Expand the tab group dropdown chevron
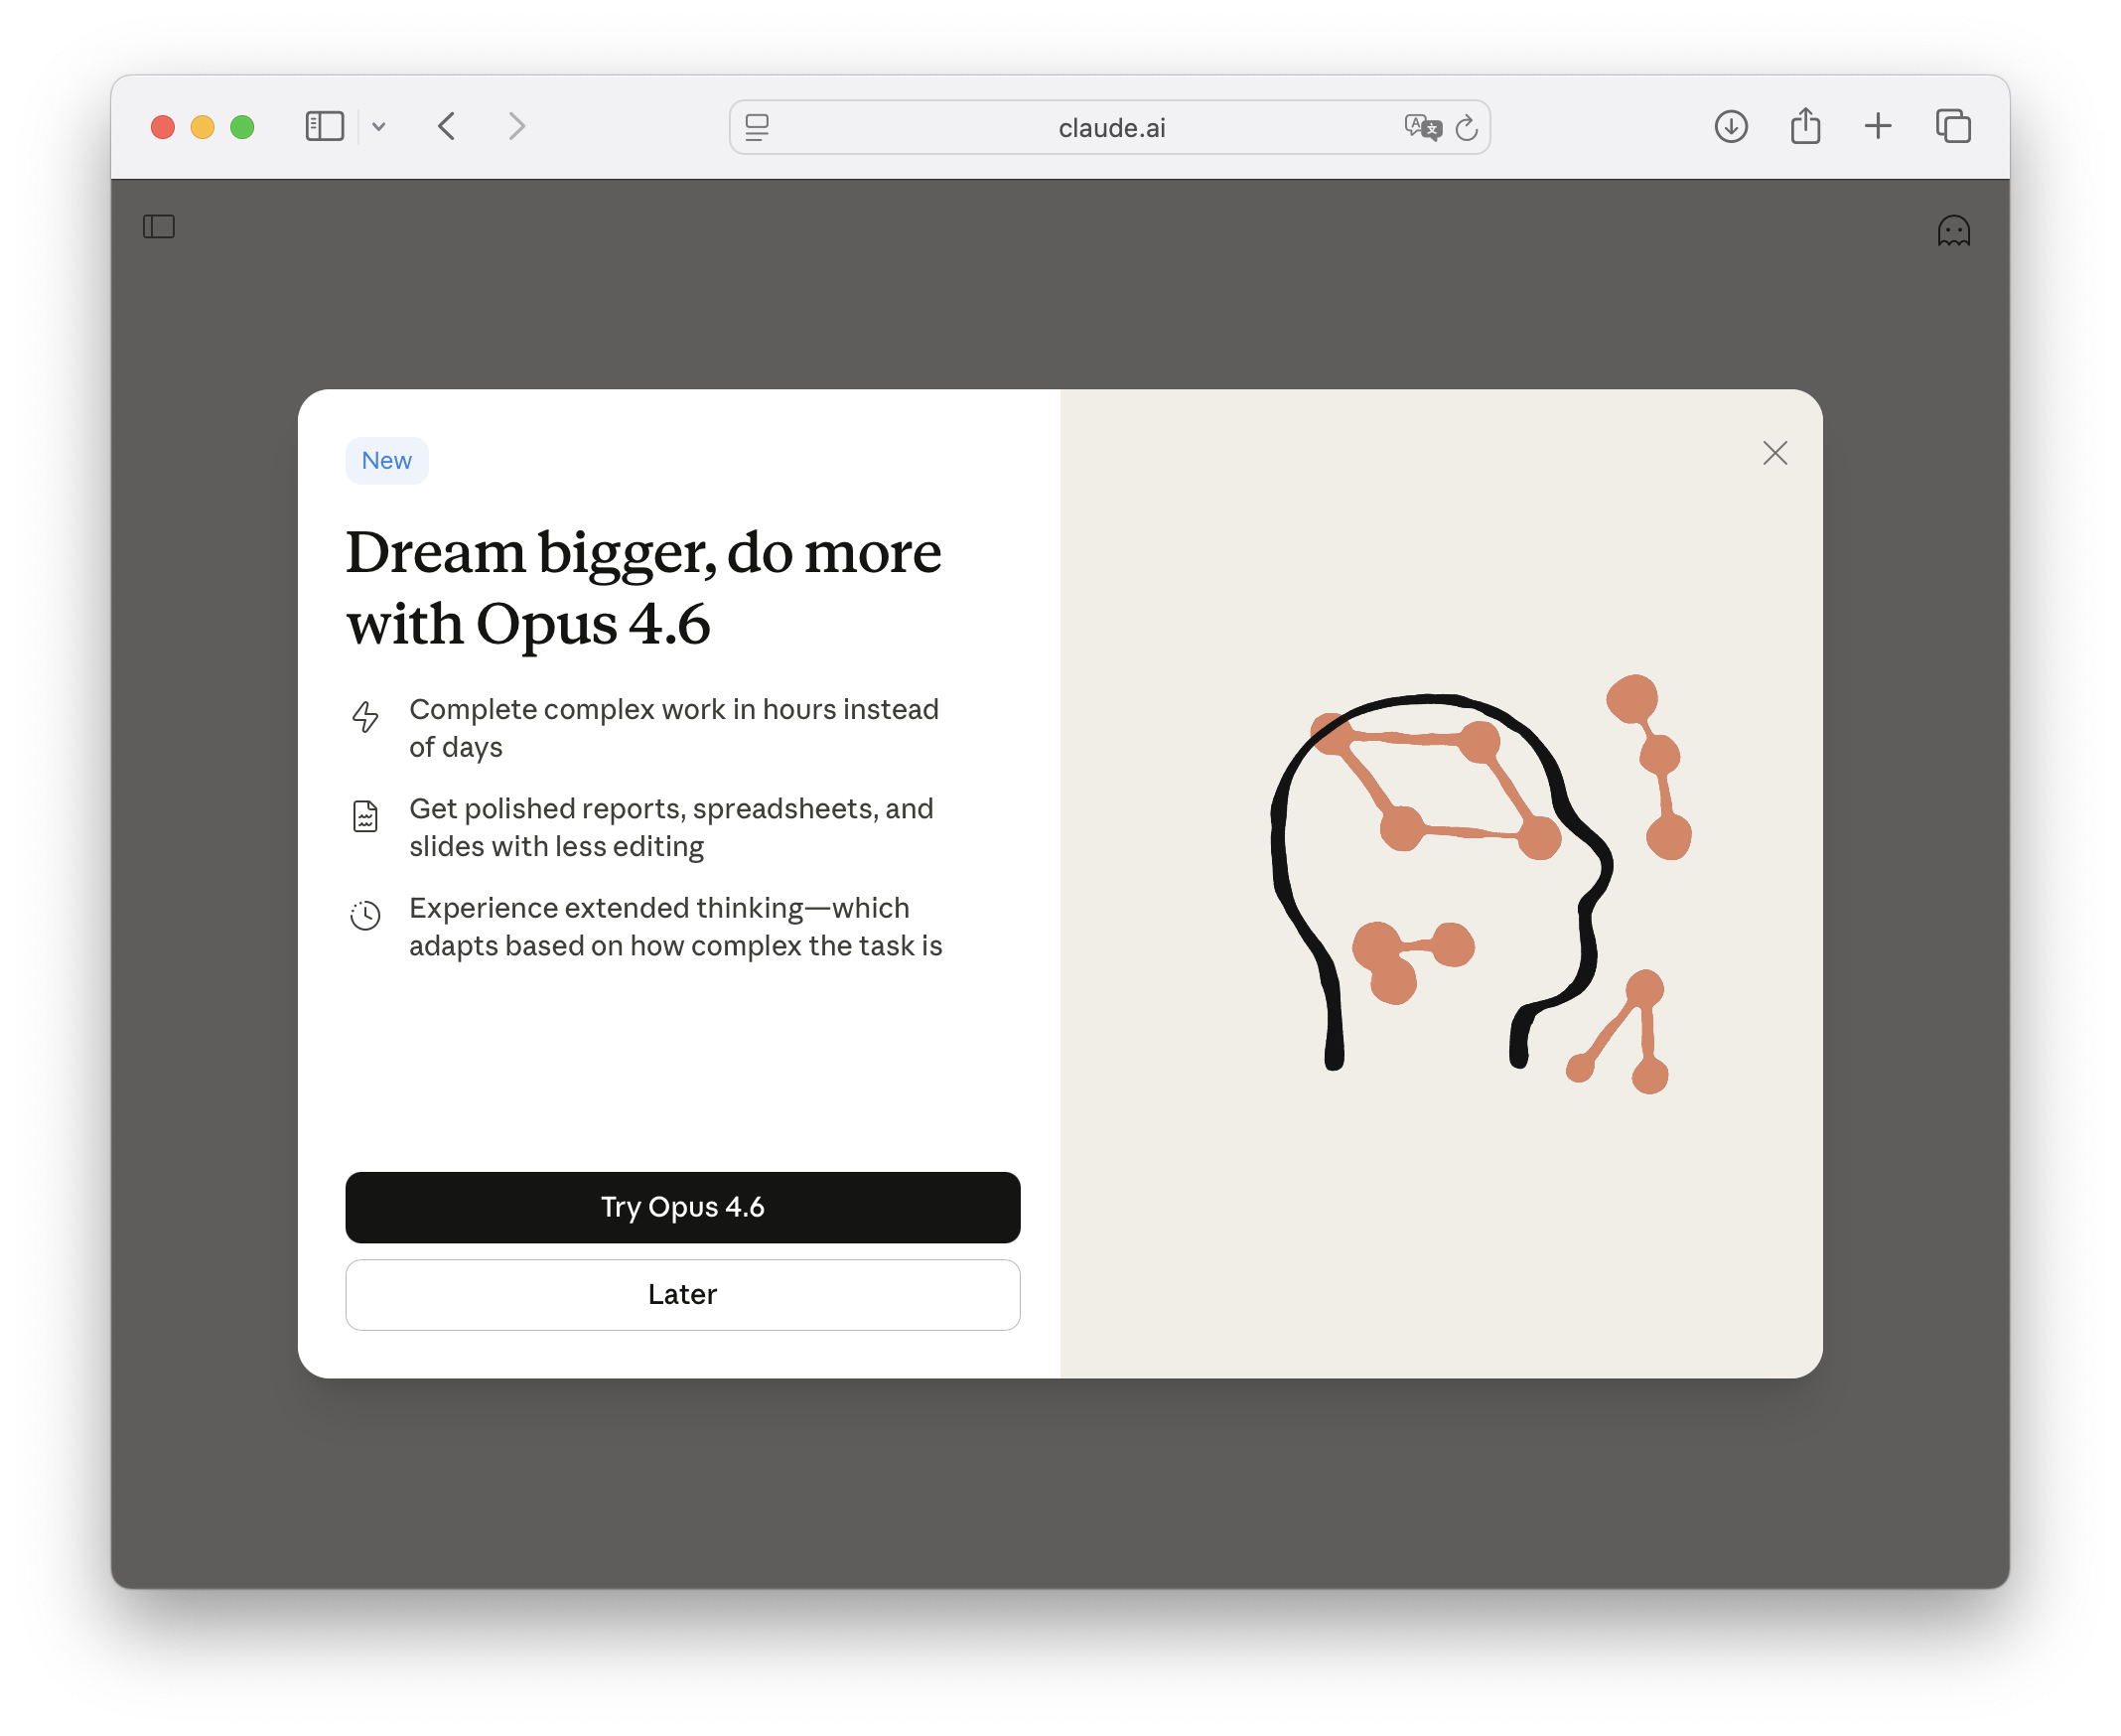 click(x=379, y=127)
